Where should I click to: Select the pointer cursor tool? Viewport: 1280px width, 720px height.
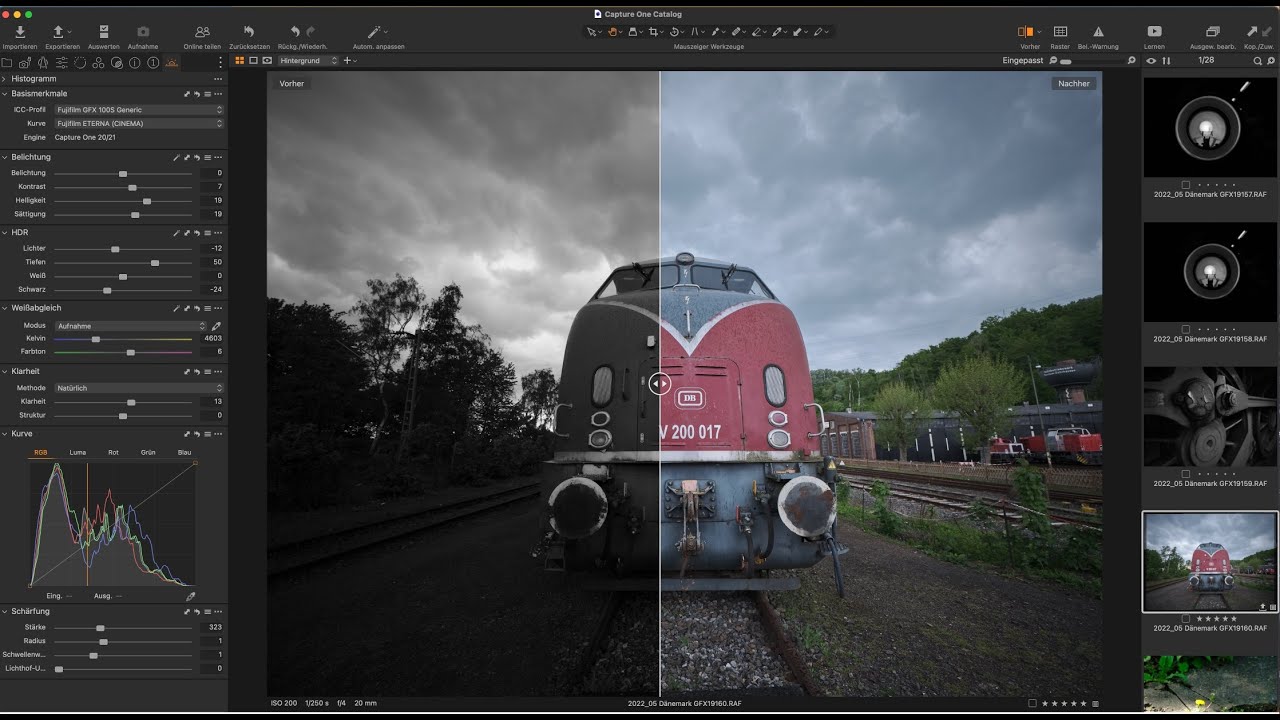(x=591, y=32)
